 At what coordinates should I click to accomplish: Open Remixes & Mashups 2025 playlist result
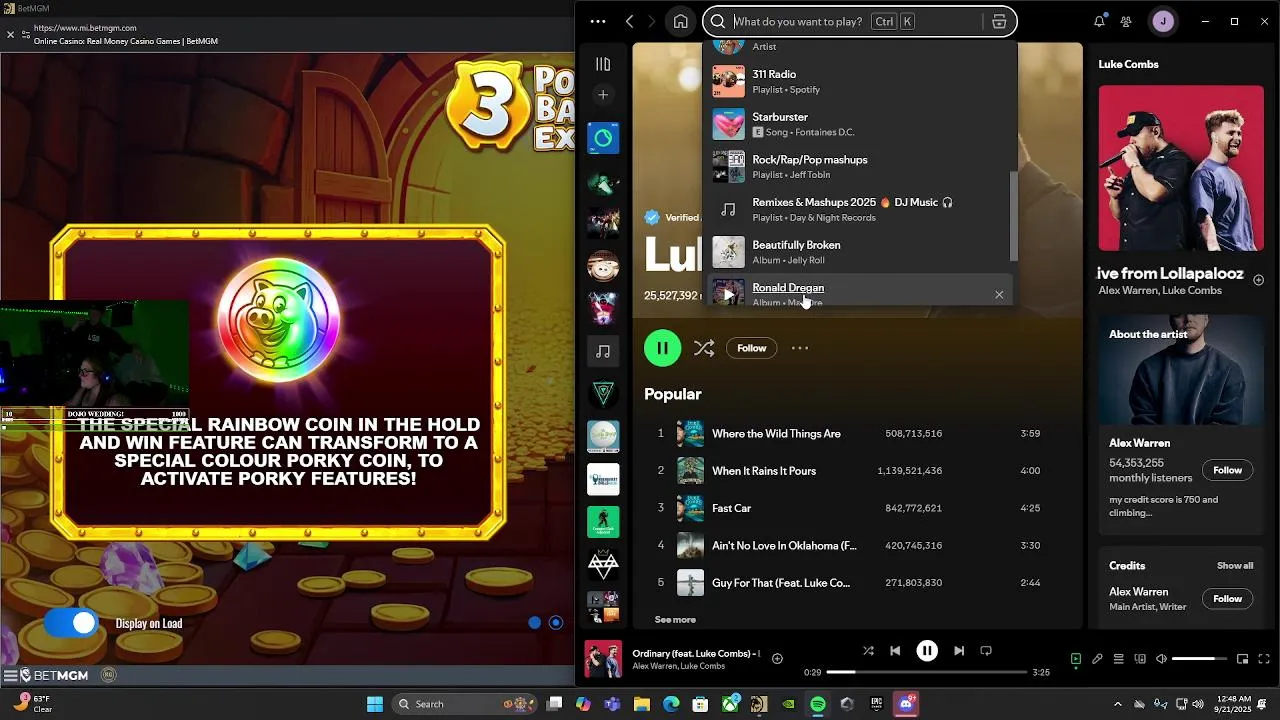click(x=860, y=209)
